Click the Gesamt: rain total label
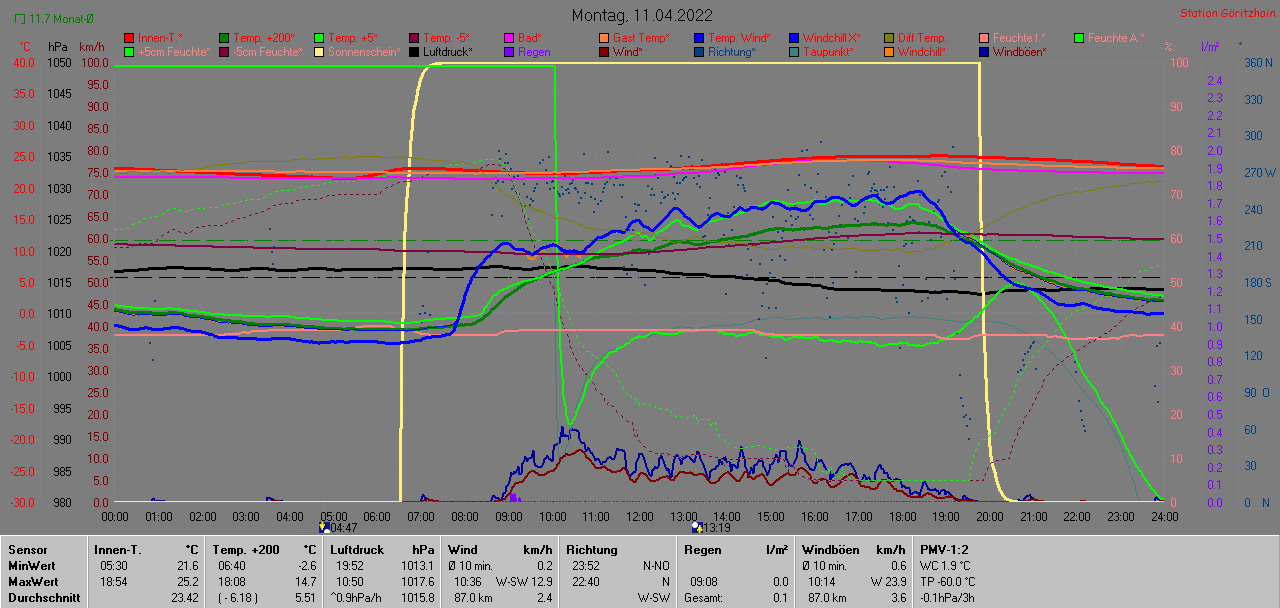 pyautogui.click(x=703, y=597)
